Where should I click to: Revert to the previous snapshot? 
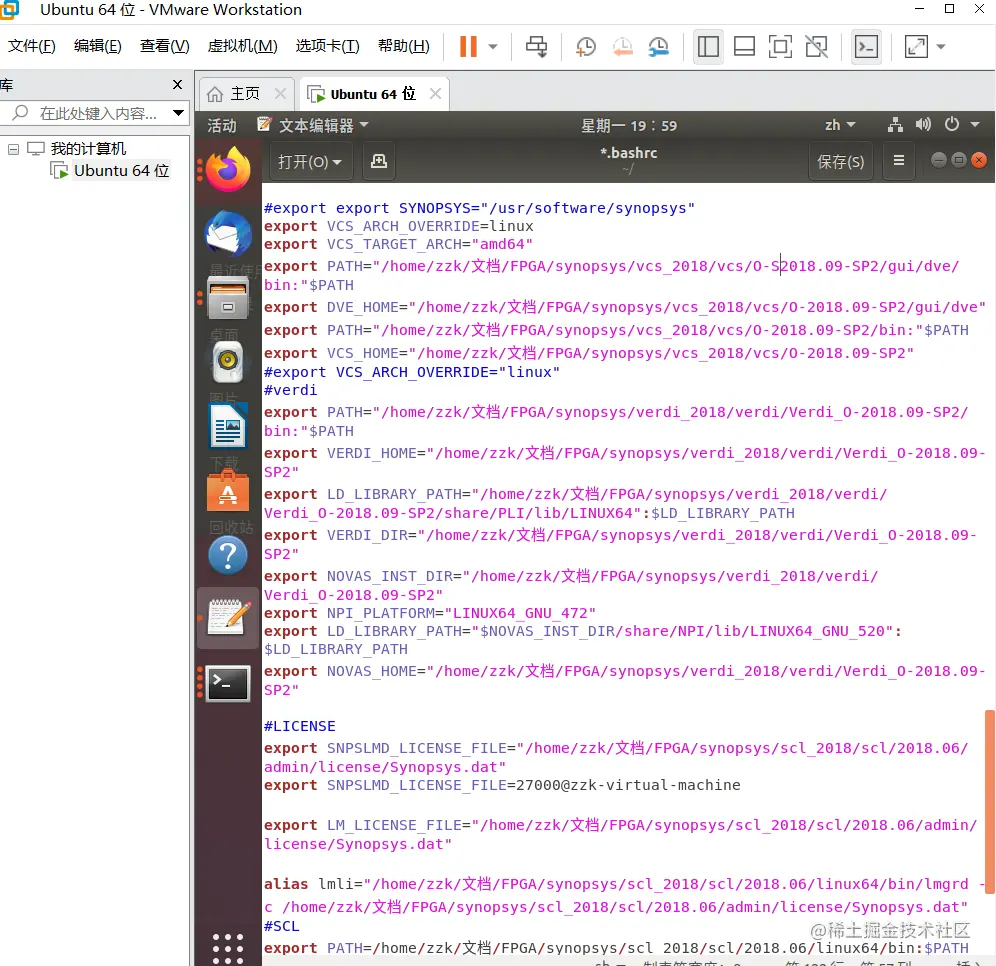[x=622, y=46]
